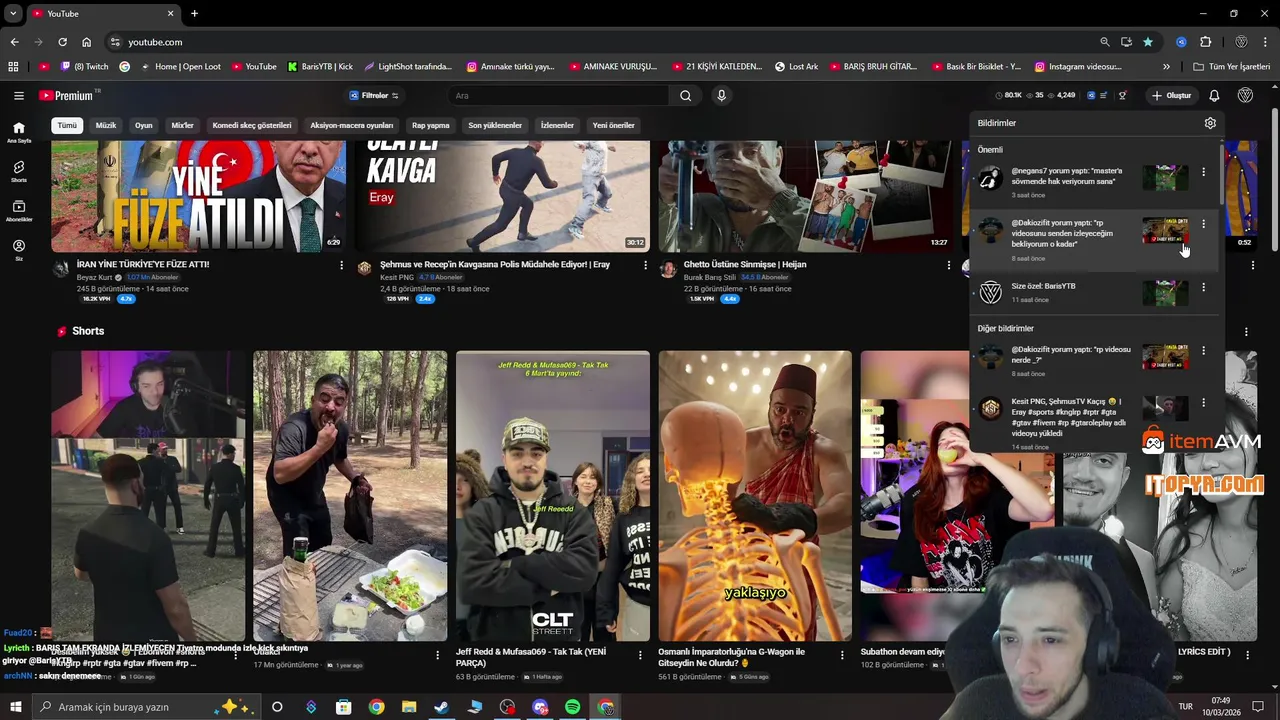Open the Lost Ark bookmark

[796, 67]
